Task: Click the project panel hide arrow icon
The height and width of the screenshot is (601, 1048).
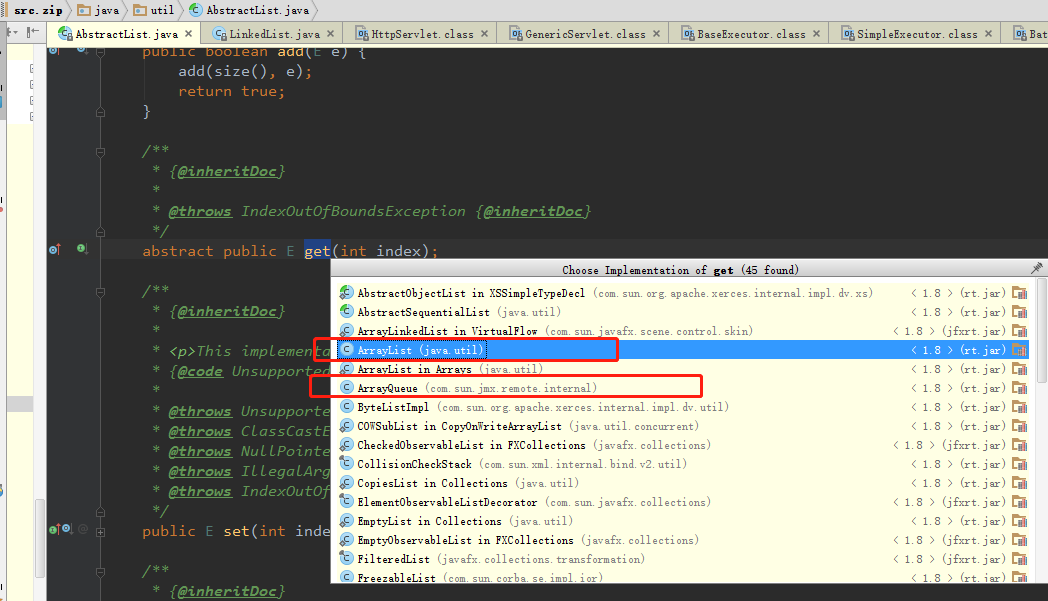Action: (33, 31)
